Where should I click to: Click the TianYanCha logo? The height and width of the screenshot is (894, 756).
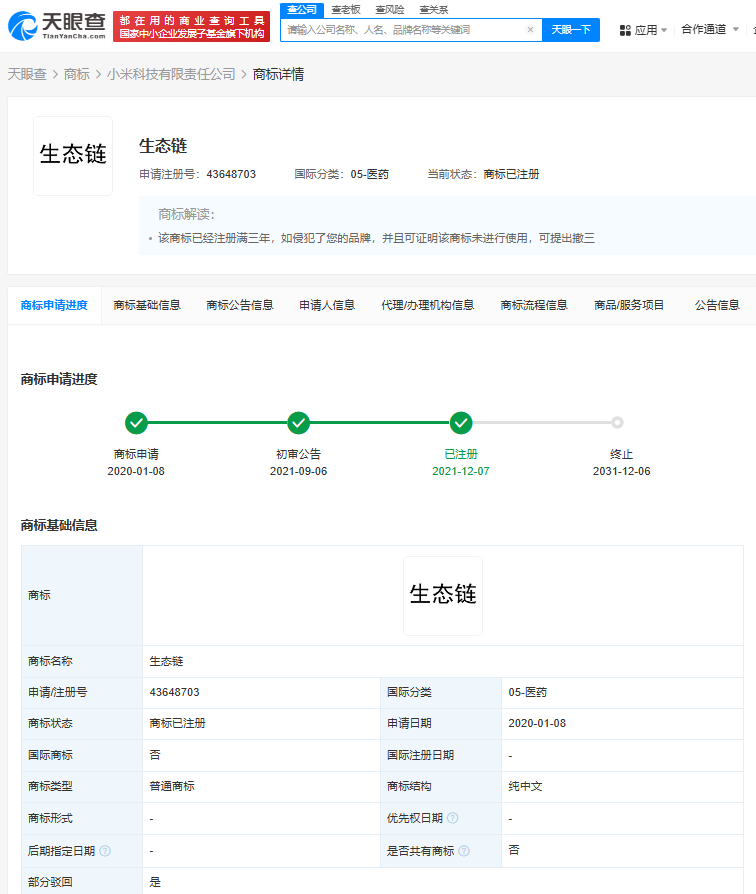click(57, 26)
